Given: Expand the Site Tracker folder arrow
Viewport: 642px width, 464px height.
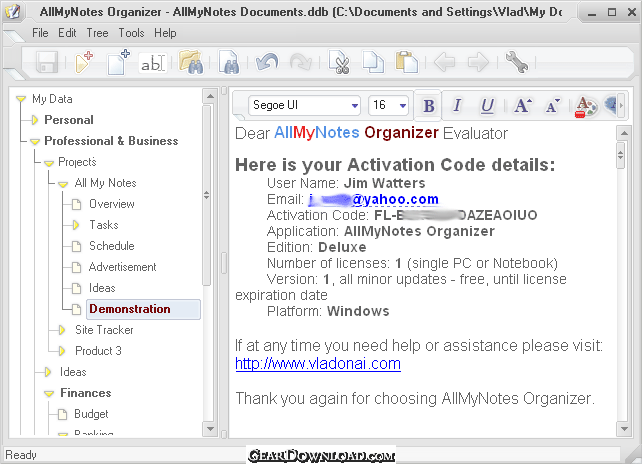Looking at the screenshot, I should [x=62, y=330].
